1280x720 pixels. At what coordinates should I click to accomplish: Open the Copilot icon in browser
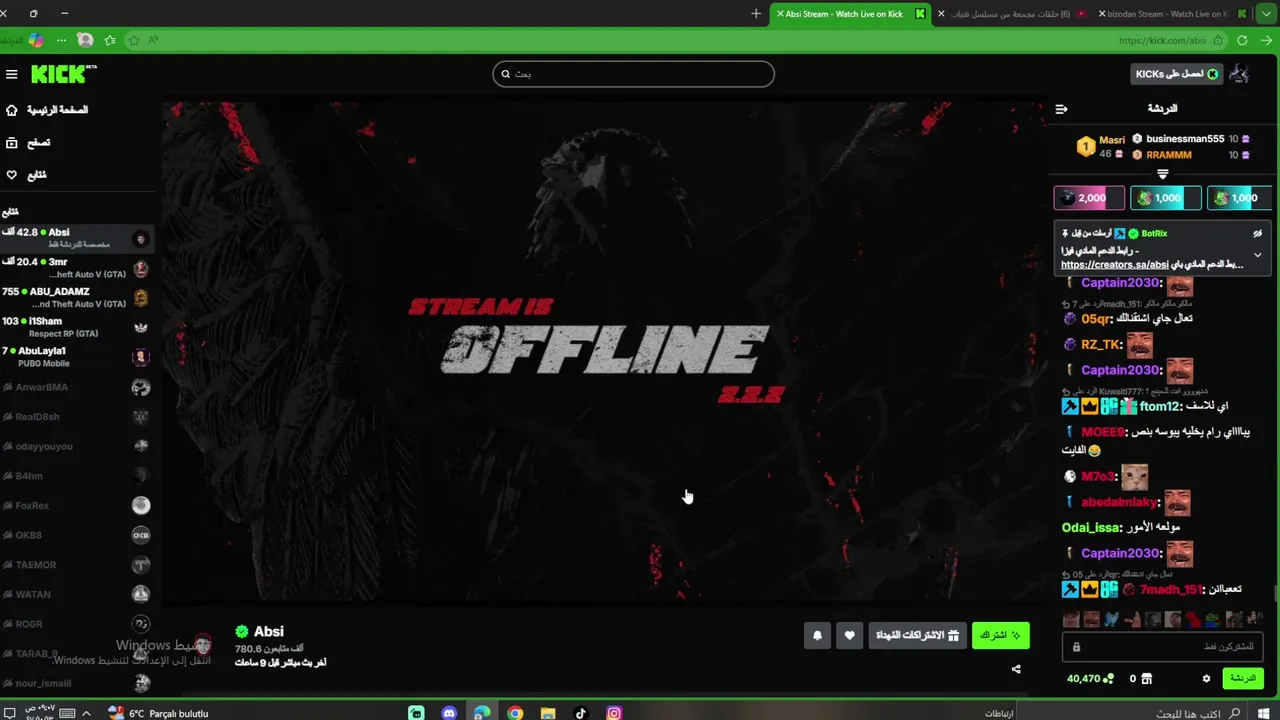(36, 41)
